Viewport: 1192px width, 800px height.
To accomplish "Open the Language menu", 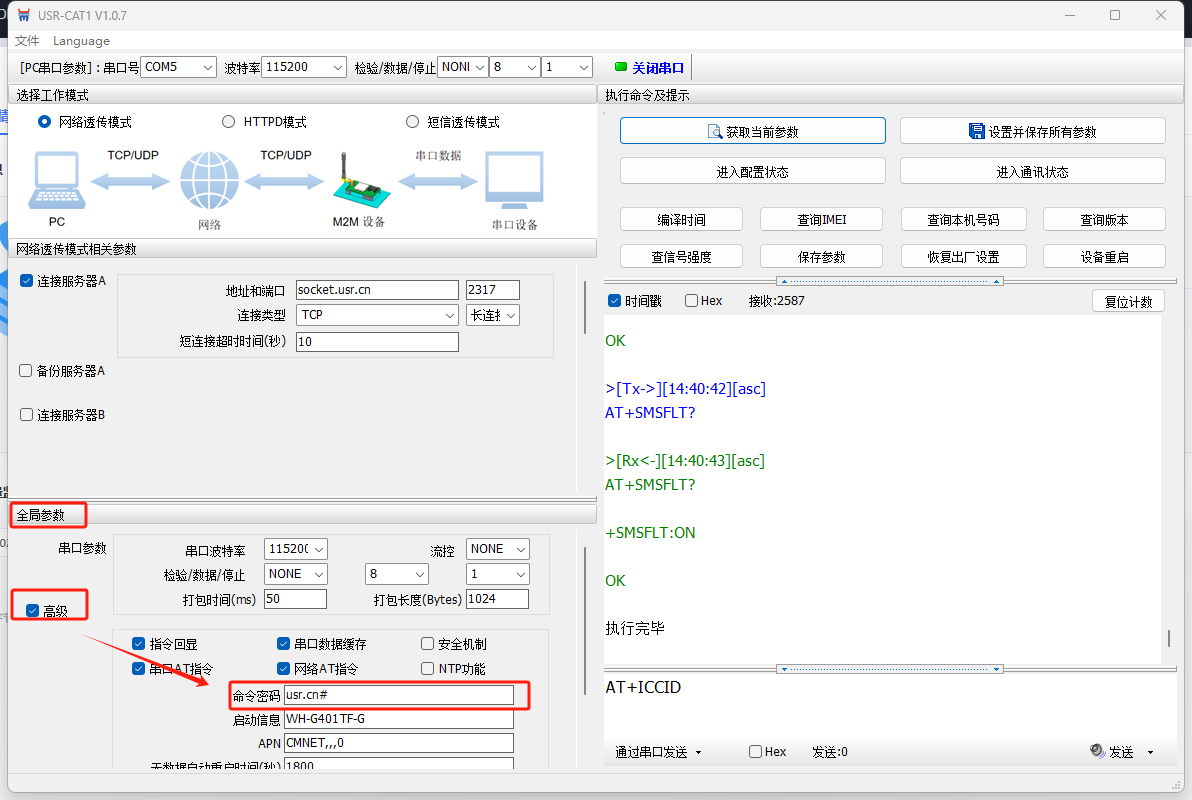I will coord(81,41).
